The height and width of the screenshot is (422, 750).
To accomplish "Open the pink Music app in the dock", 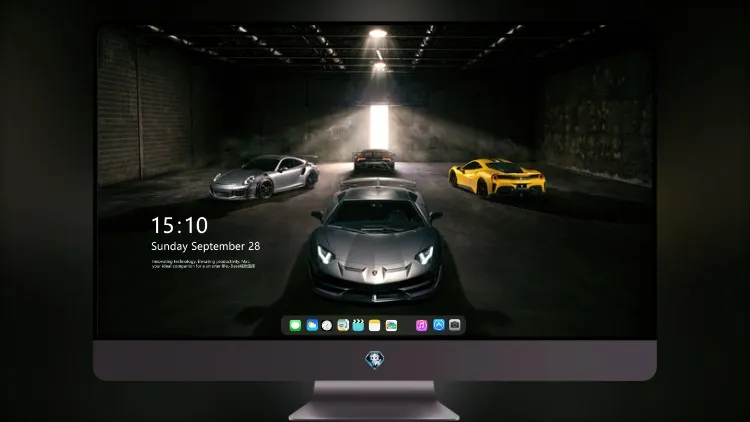I will [x=421, y=325].
